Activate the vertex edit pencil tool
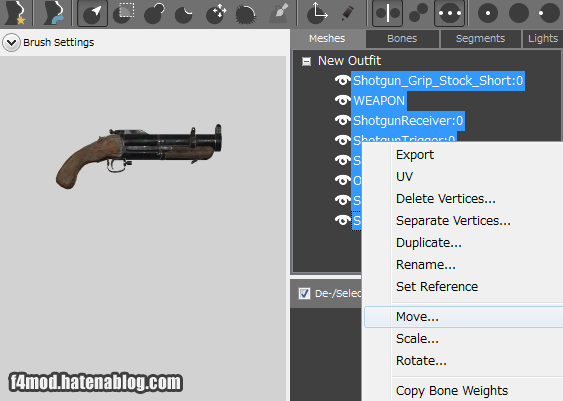This screenshot has width=563, height=401. pos(347,13)
